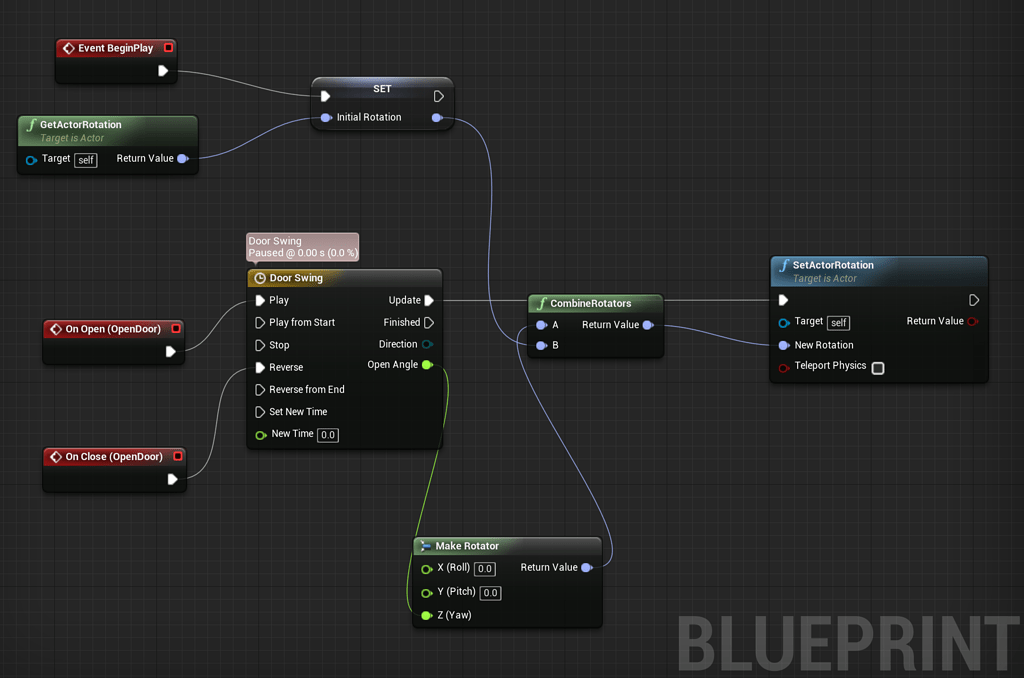This screenshot has height=678, width=1024.
Task: Click the Play input pin on Door Swing
Action: [x=260, y=300]
